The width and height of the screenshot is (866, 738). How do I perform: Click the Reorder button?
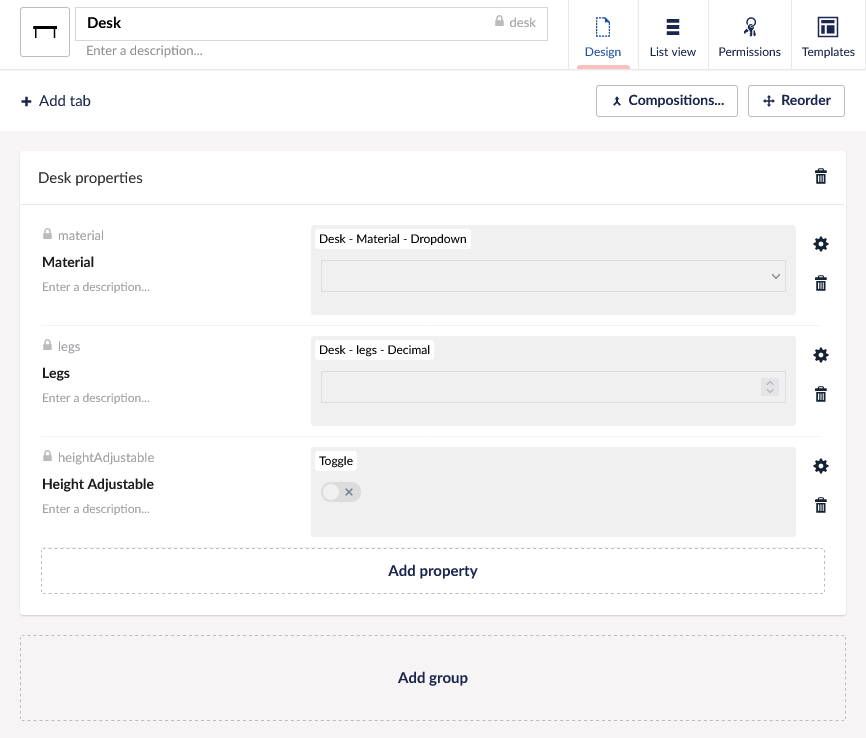796,101
